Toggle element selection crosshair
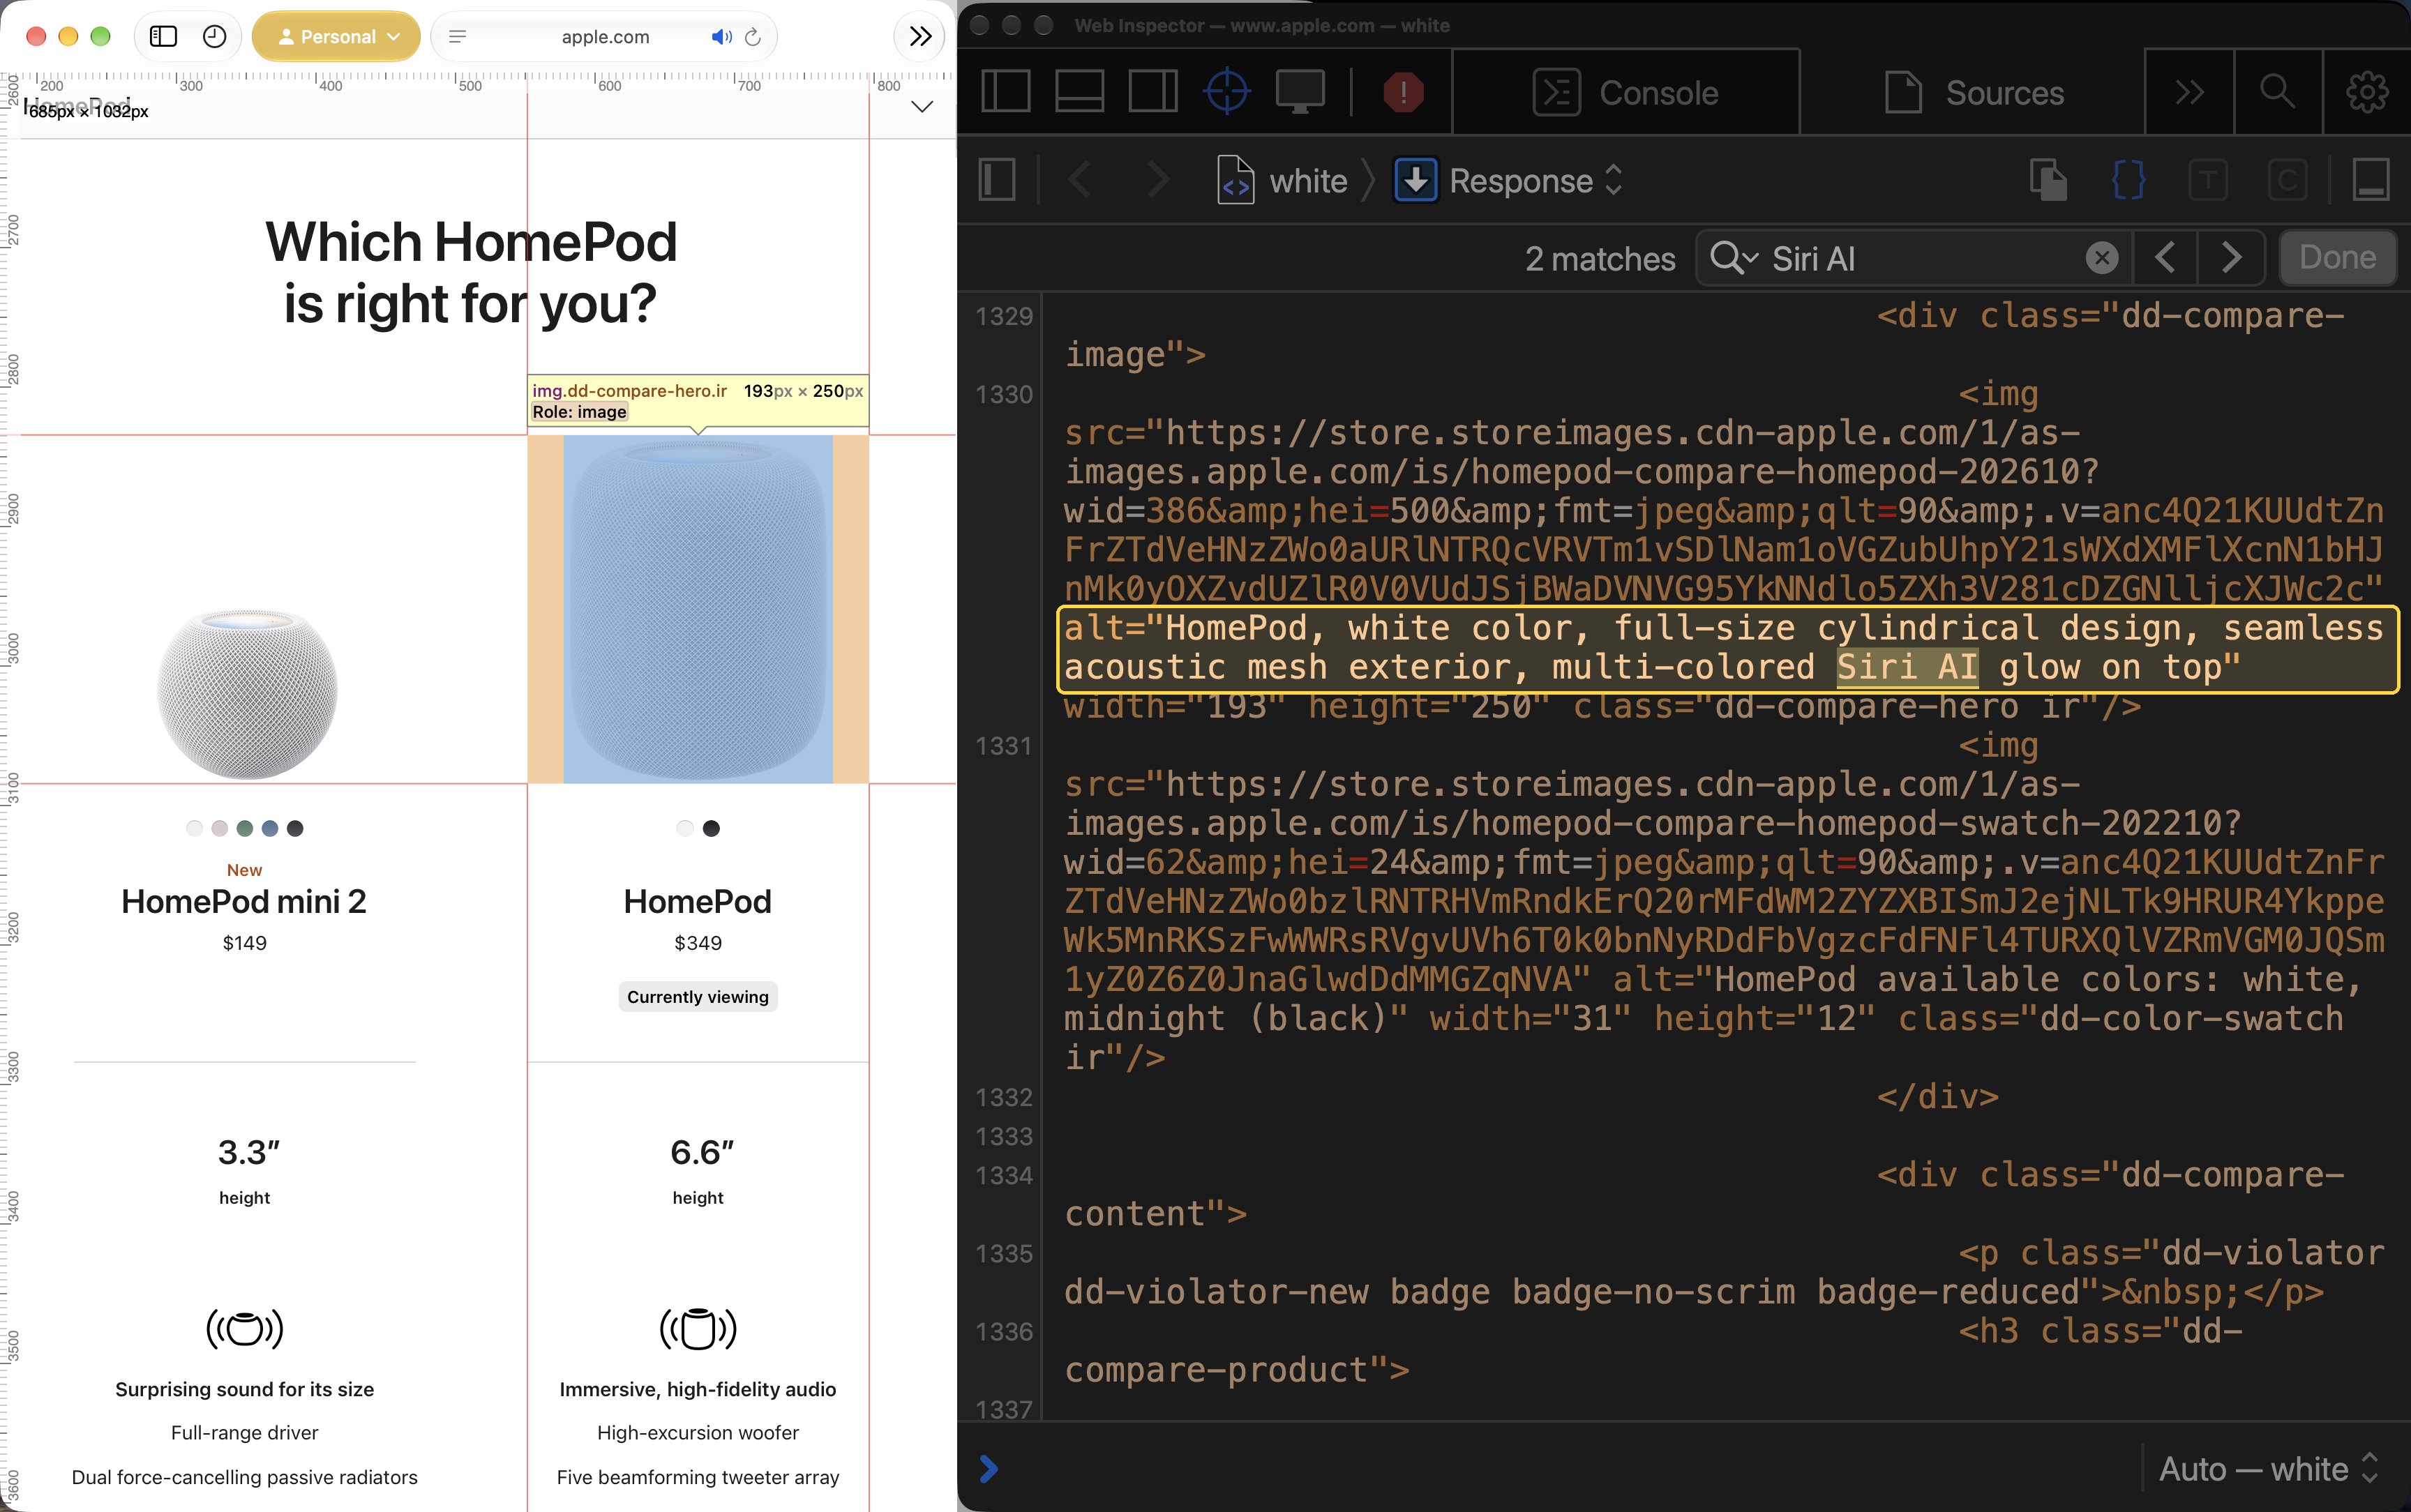Viewport: 2411px width, 1512px height. click(1227, 92)
